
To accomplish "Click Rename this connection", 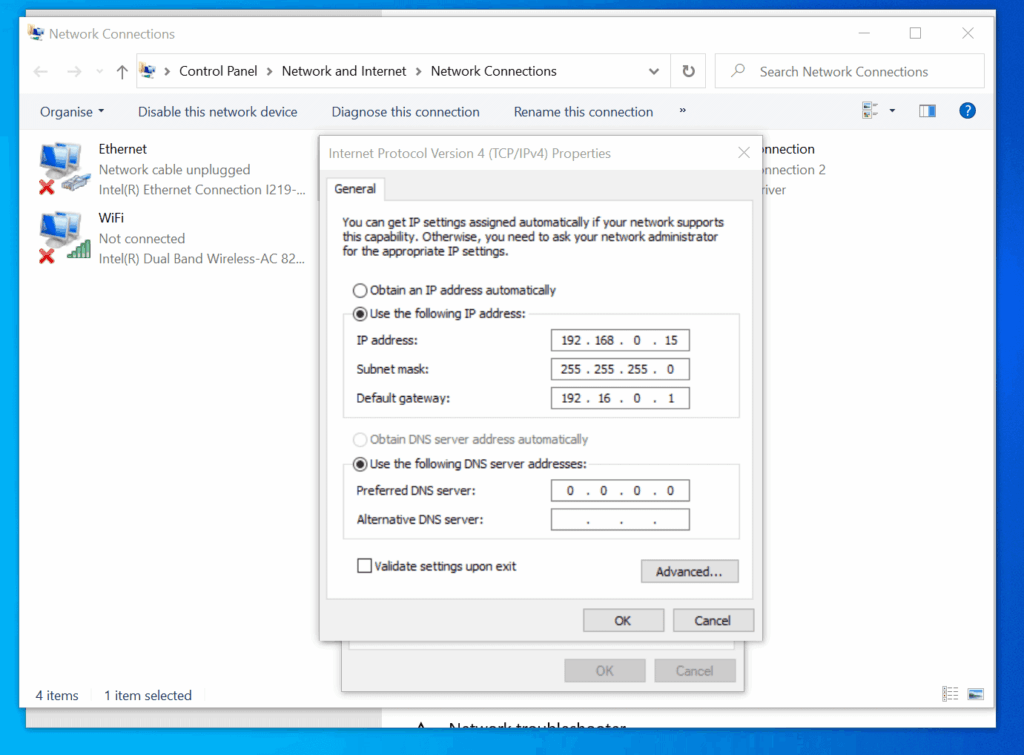I will tap(583, 112).
